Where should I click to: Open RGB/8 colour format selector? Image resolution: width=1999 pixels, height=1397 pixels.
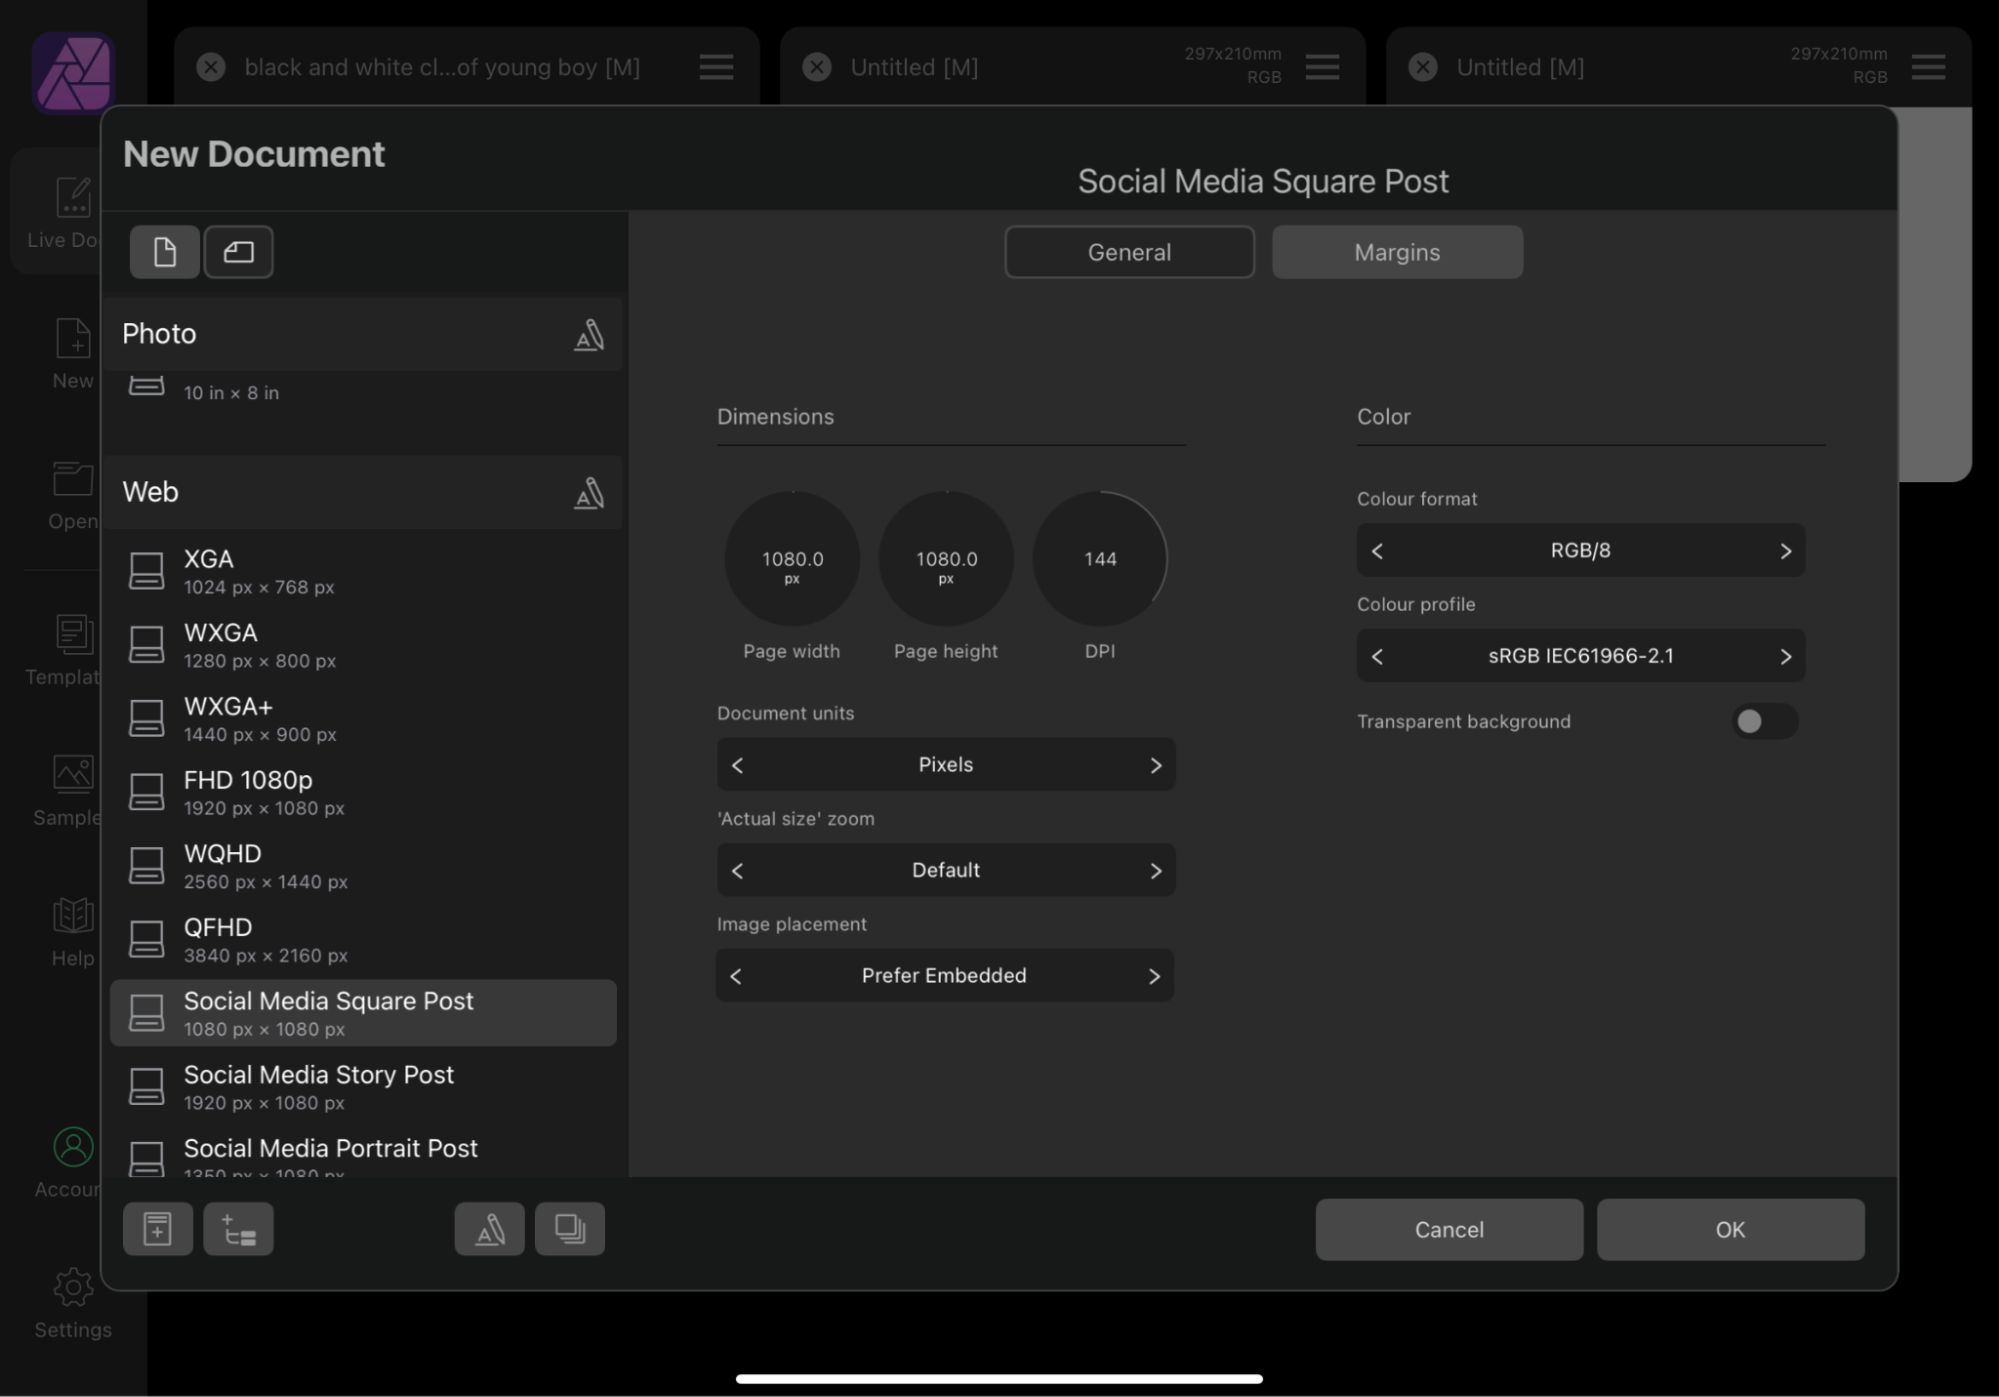coord(1580,550)
